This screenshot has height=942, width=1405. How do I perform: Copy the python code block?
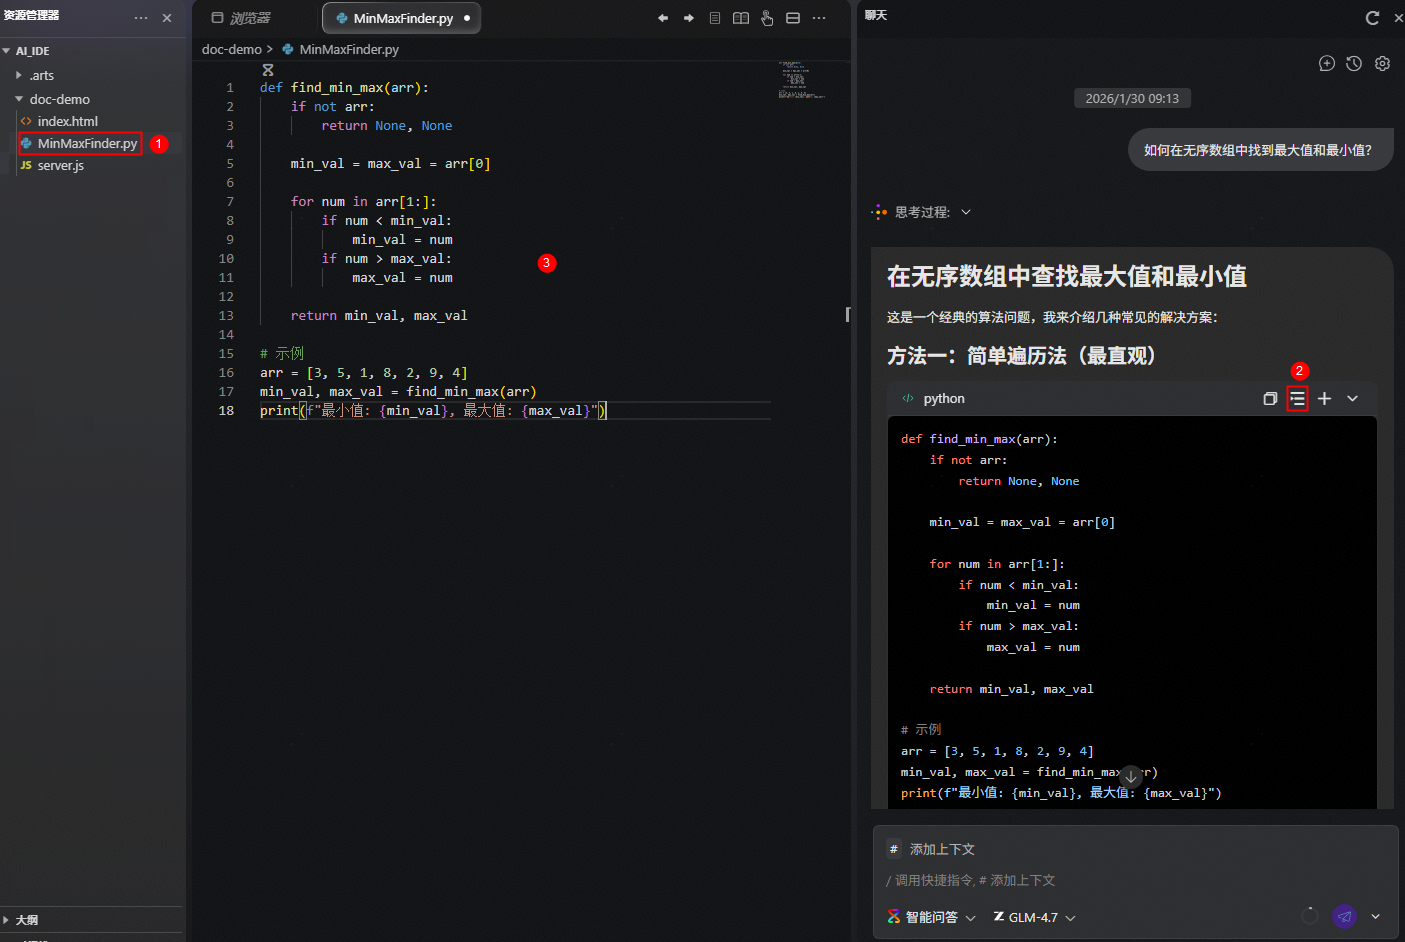pos(1270,398)
